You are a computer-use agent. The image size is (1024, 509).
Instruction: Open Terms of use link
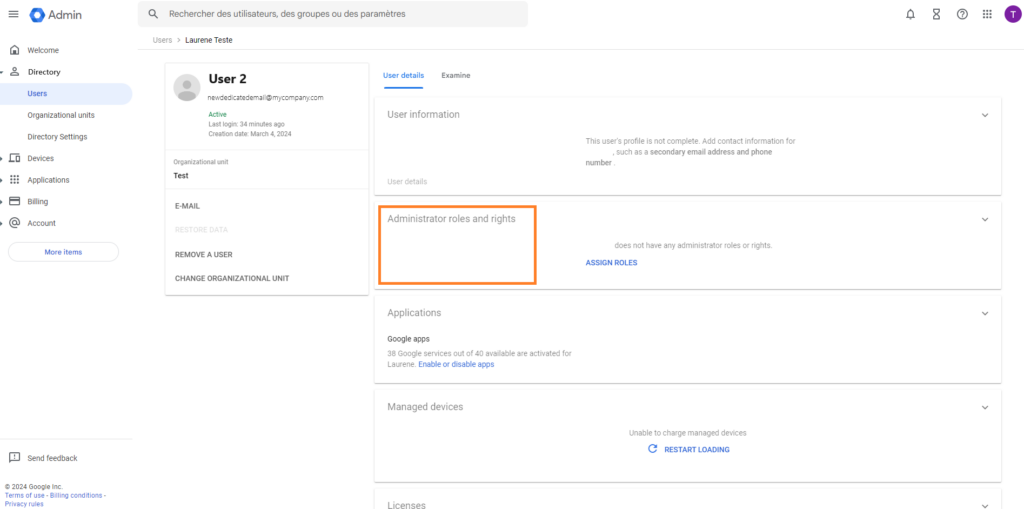(23, 495)
